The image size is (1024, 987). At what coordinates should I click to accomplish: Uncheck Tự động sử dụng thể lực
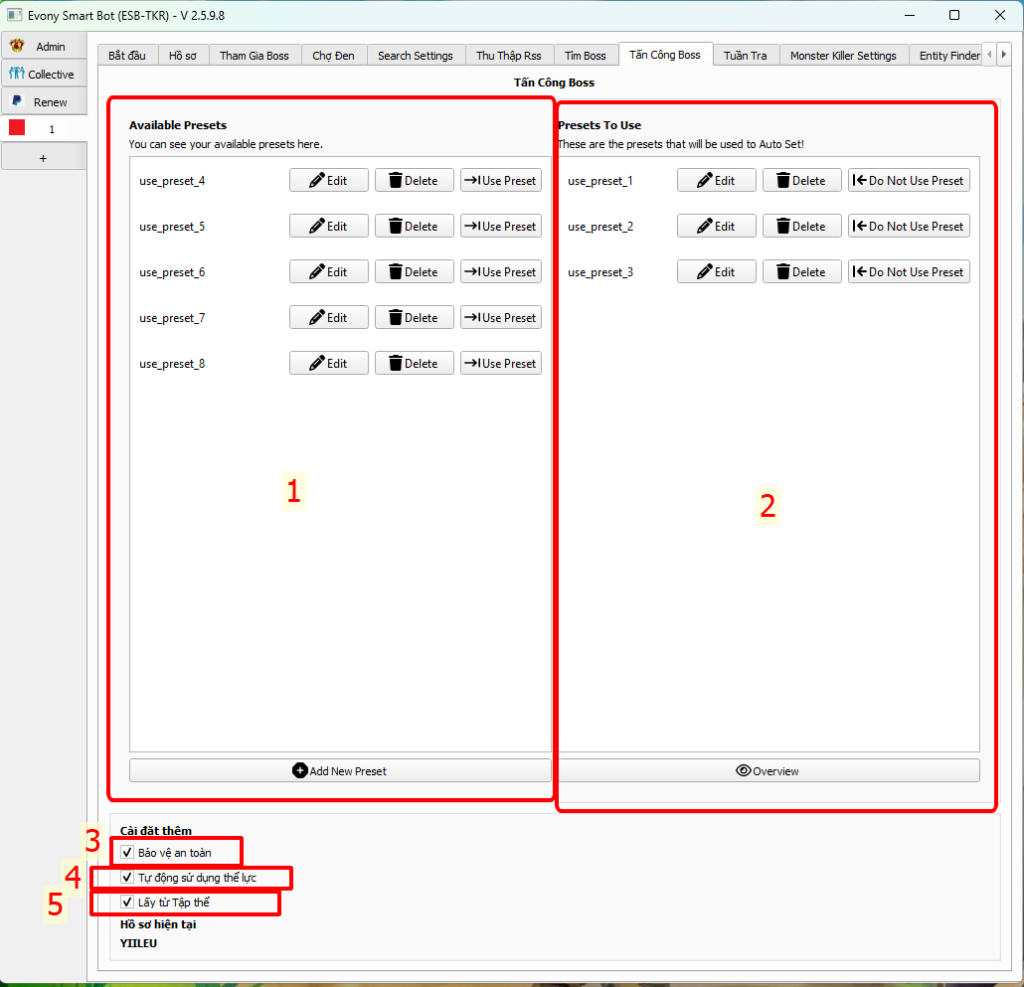127,877
